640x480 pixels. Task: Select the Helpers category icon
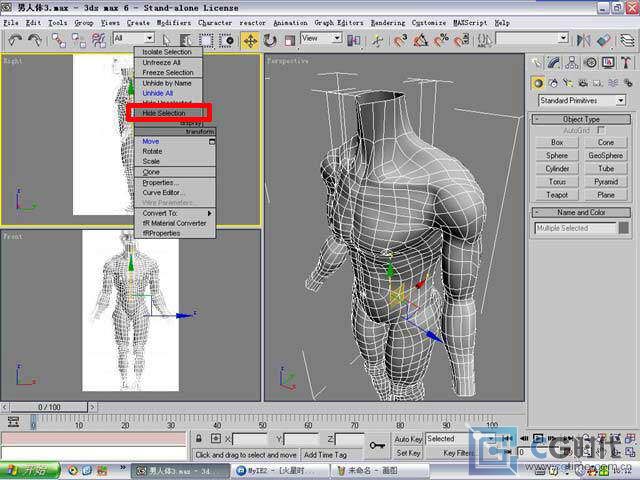(x=598, y=83)
